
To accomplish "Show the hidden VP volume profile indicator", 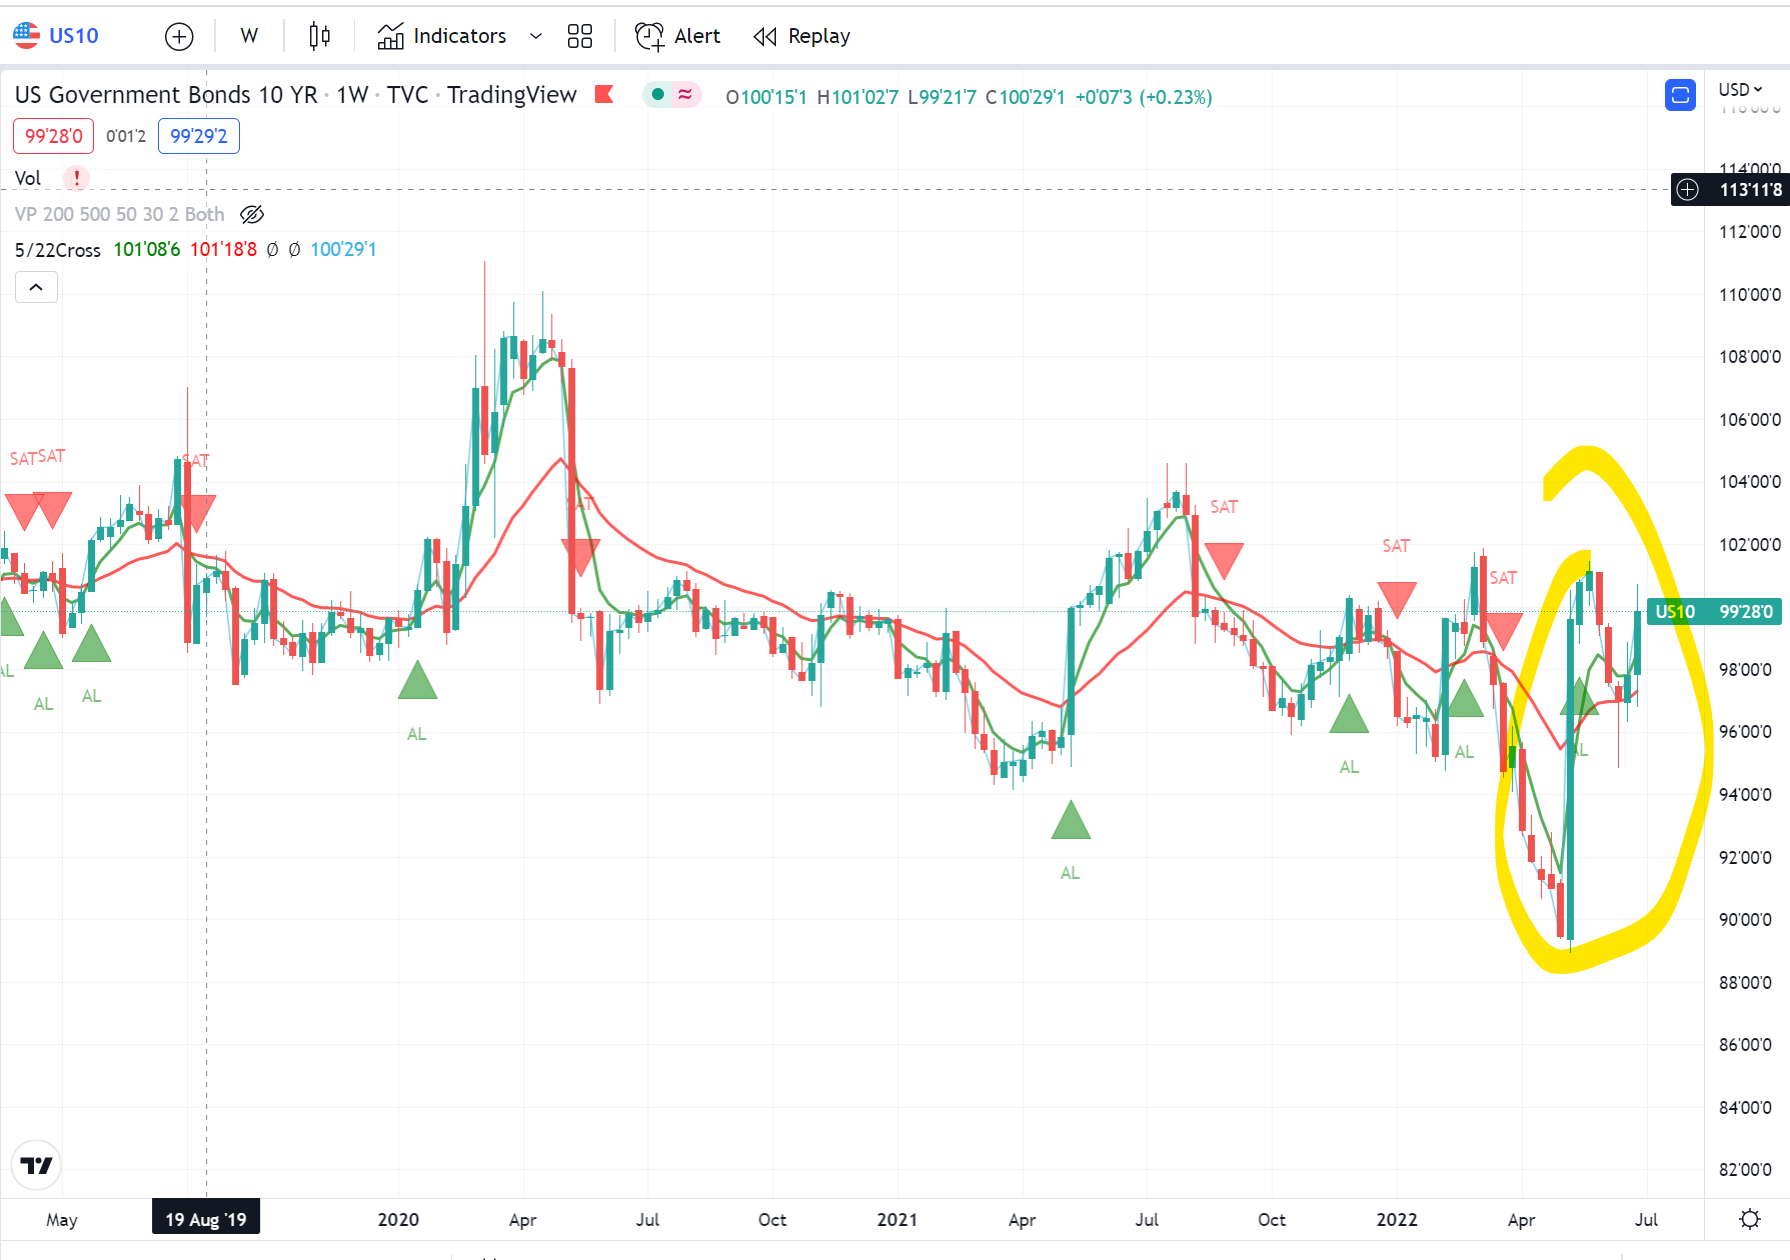I will [x=252, y=214].
